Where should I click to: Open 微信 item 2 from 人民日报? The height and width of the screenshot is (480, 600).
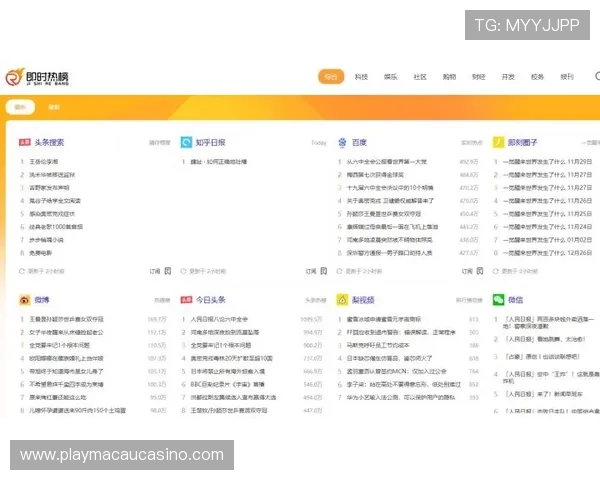pyautogui.click(x=545, y=339)
